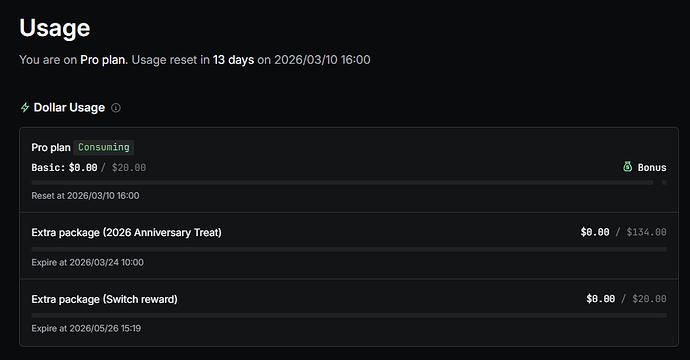Click the green lightning bolt icon
690x360 pixels.
[25, 107]
